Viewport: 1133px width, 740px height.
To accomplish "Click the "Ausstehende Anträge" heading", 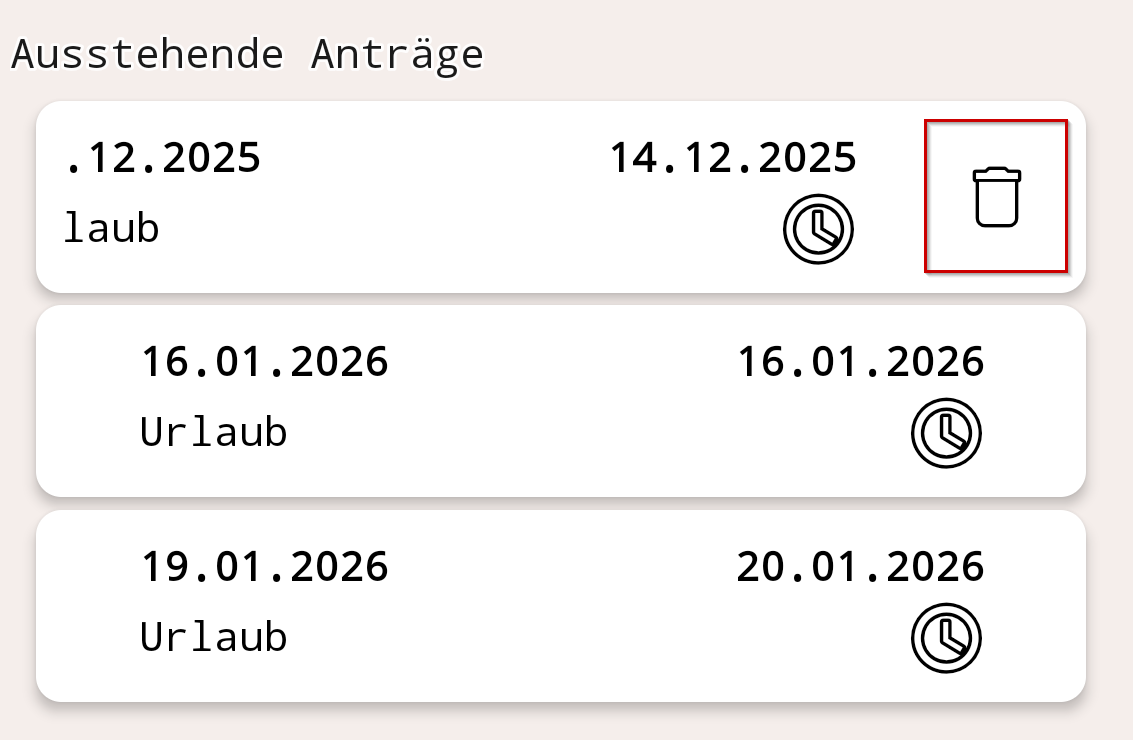I will click(247, 54).
